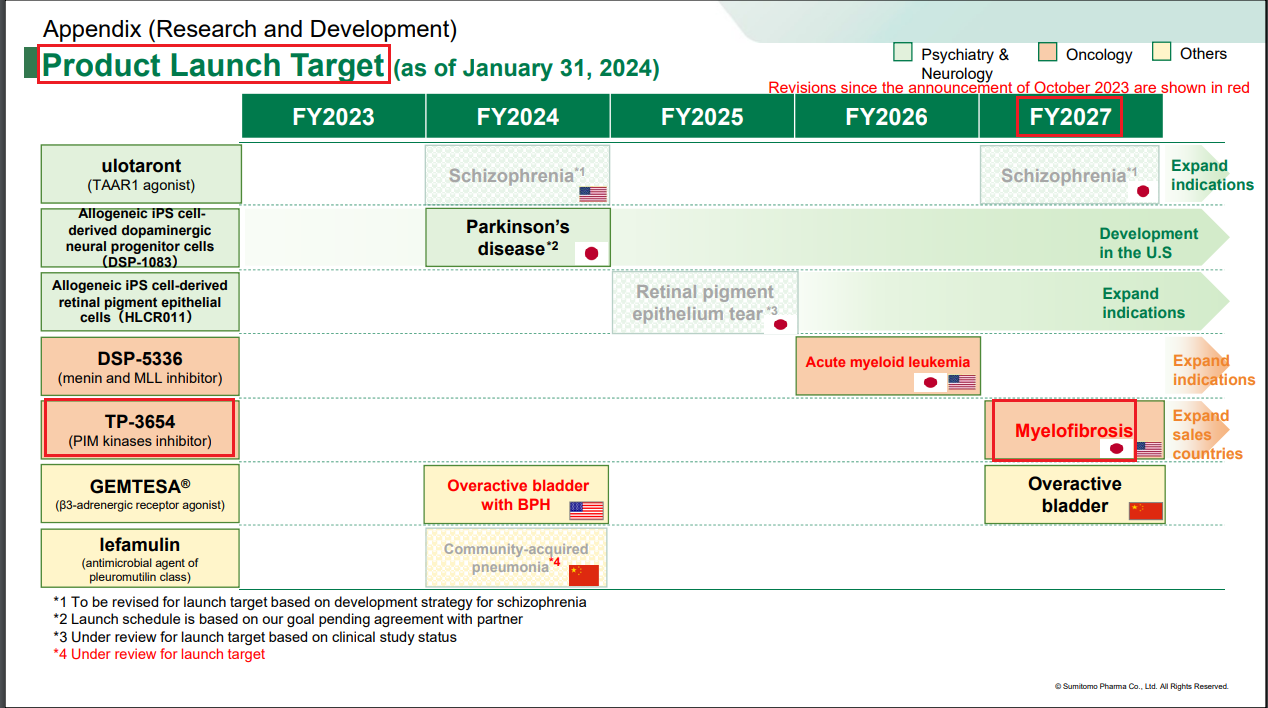Click the Oncology legend label
Viewport: 1268px width, 708px height.
coord(1099,55)
